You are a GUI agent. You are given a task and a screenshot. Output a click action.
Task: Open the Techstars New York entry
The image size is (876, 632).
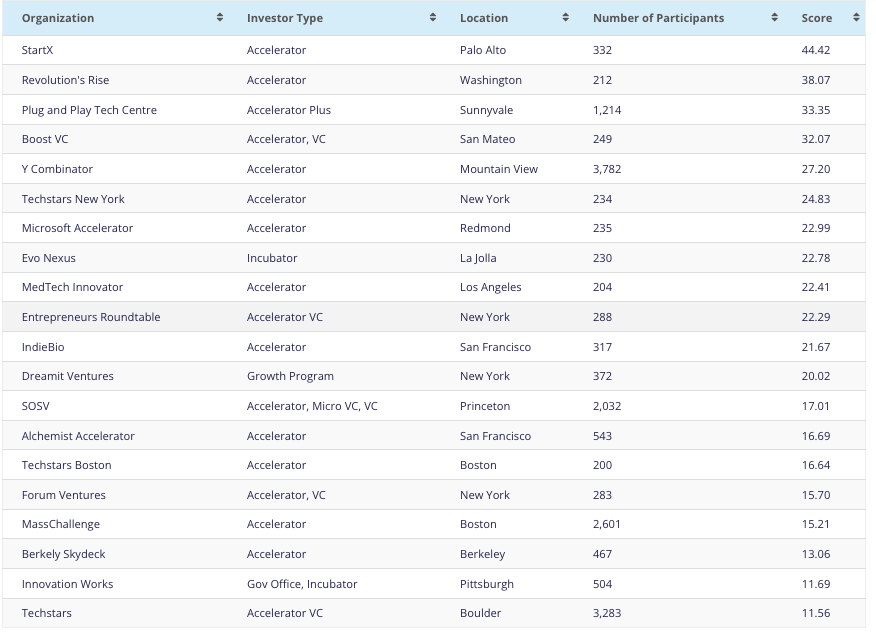73,199
